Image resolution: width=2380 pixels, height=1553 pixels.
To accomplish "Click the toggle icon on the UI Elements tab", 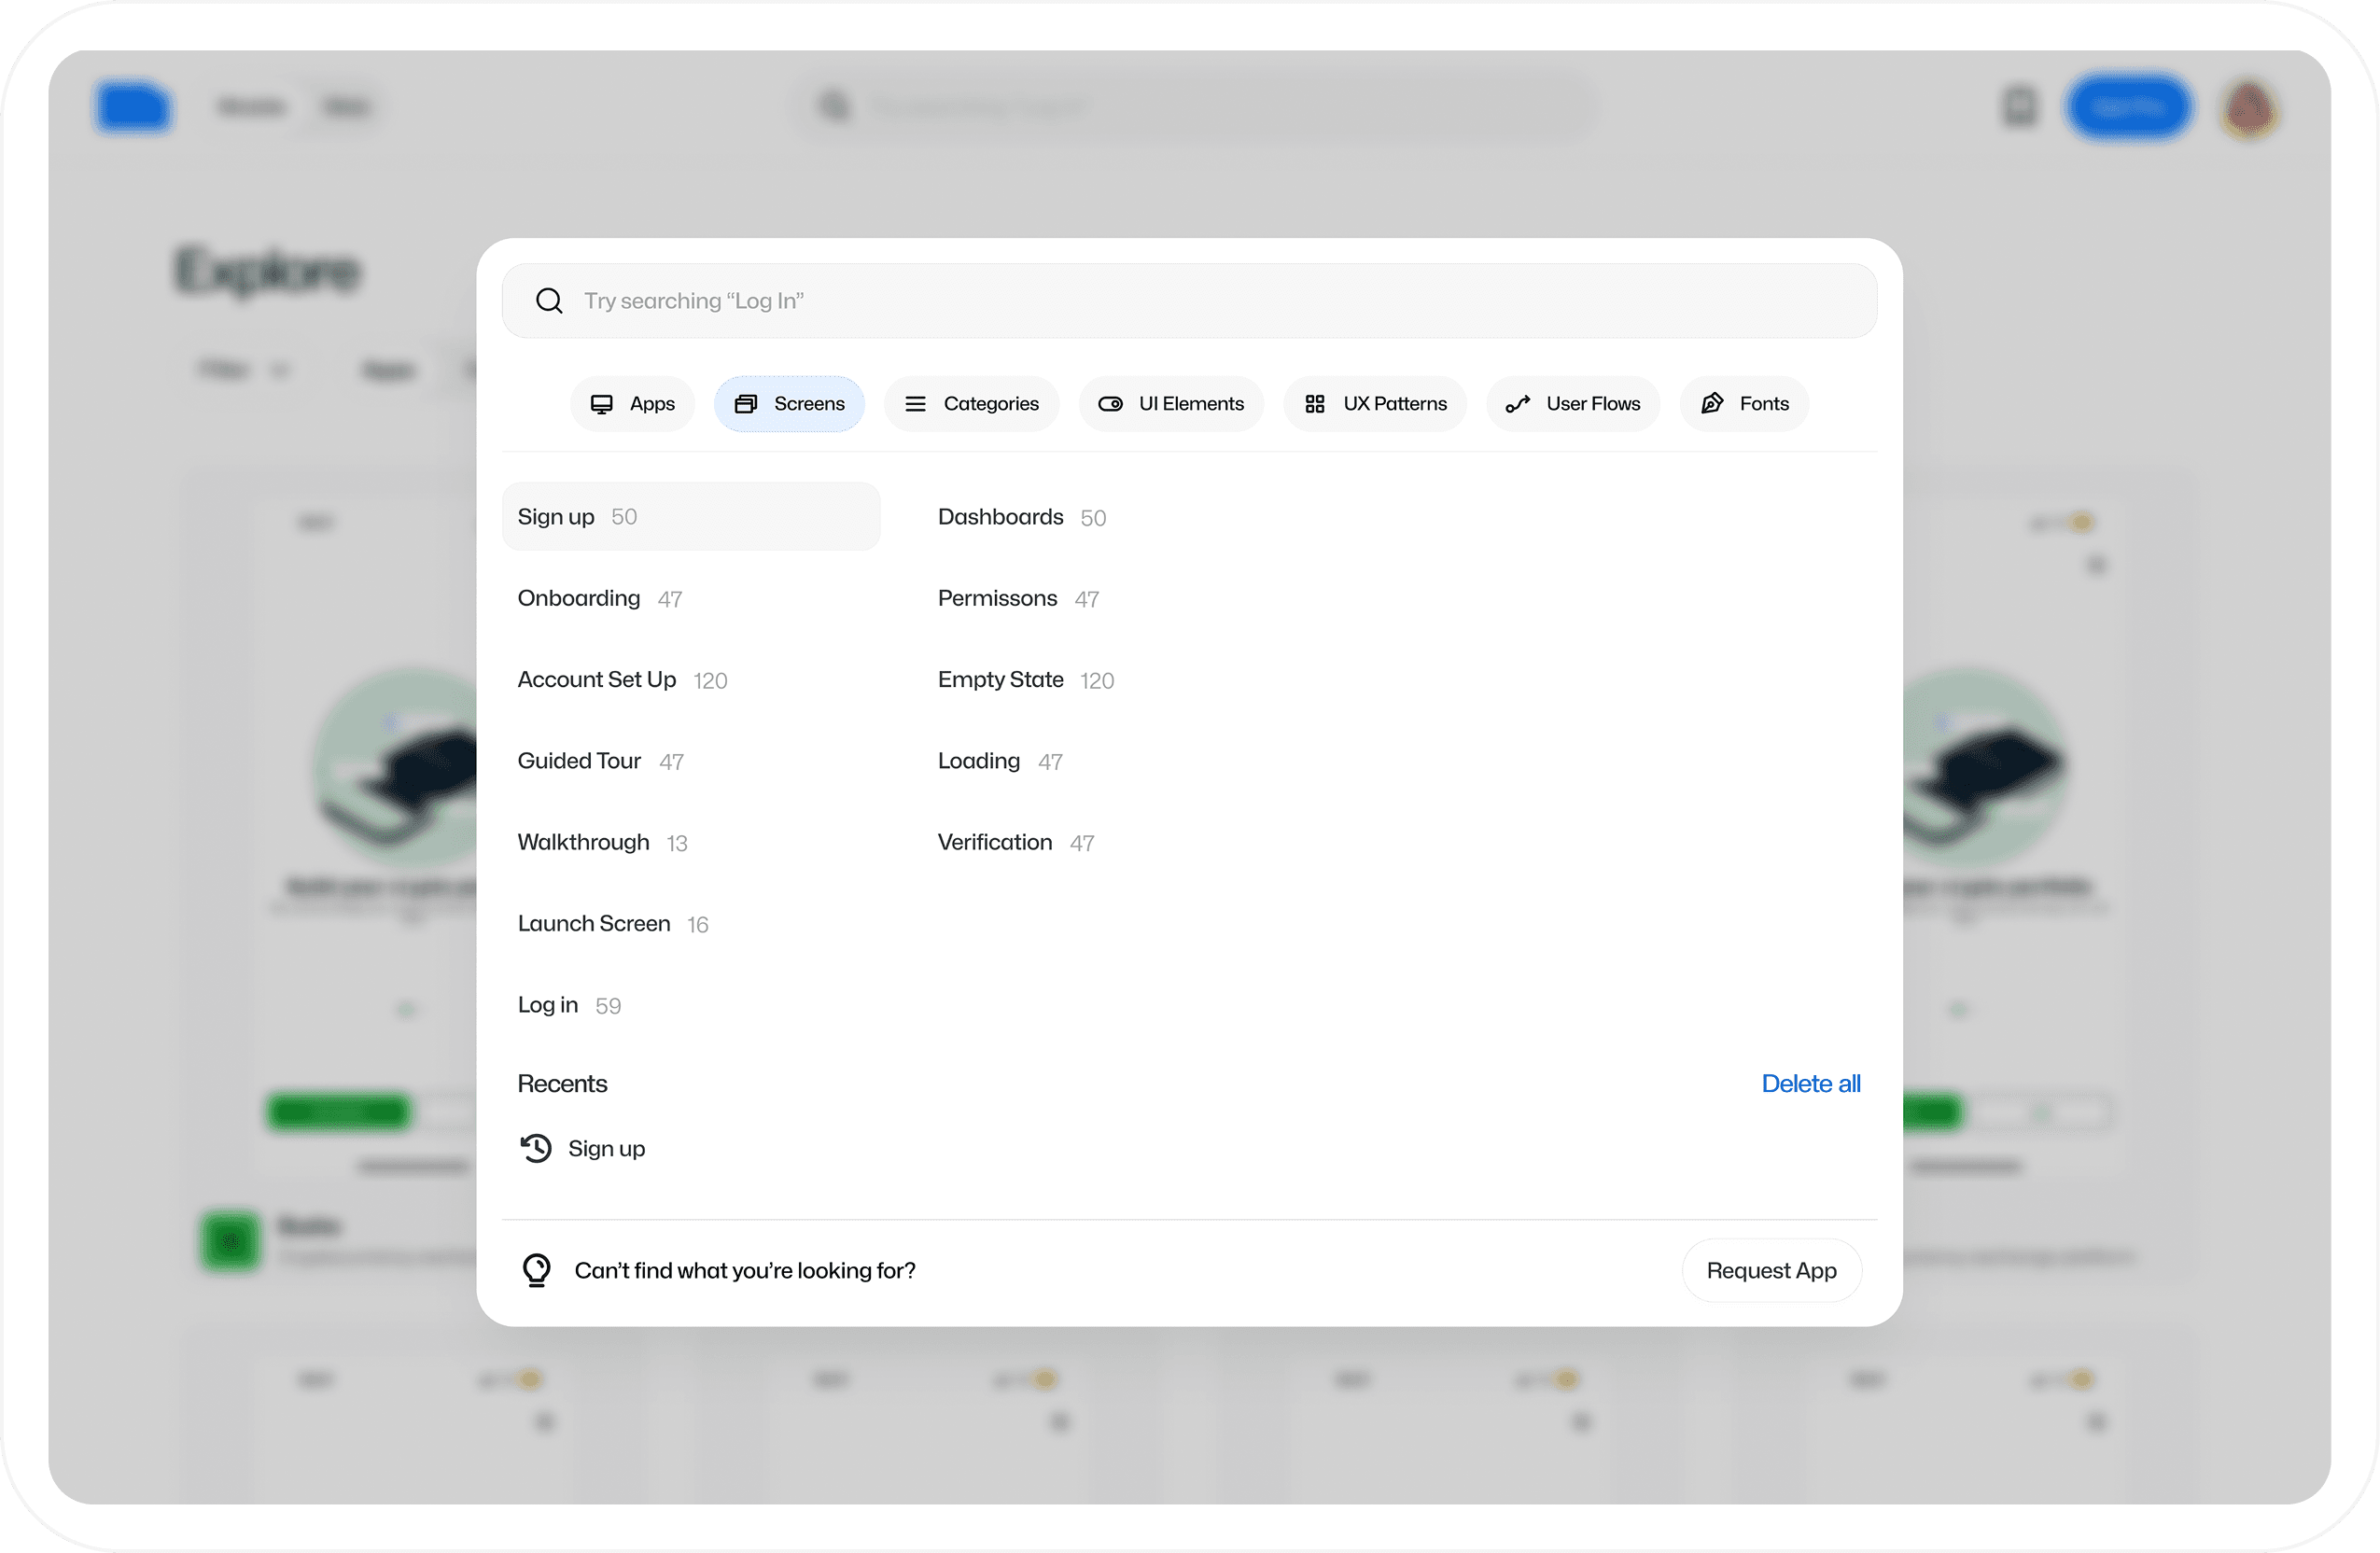I will (x=1110, y=404).
